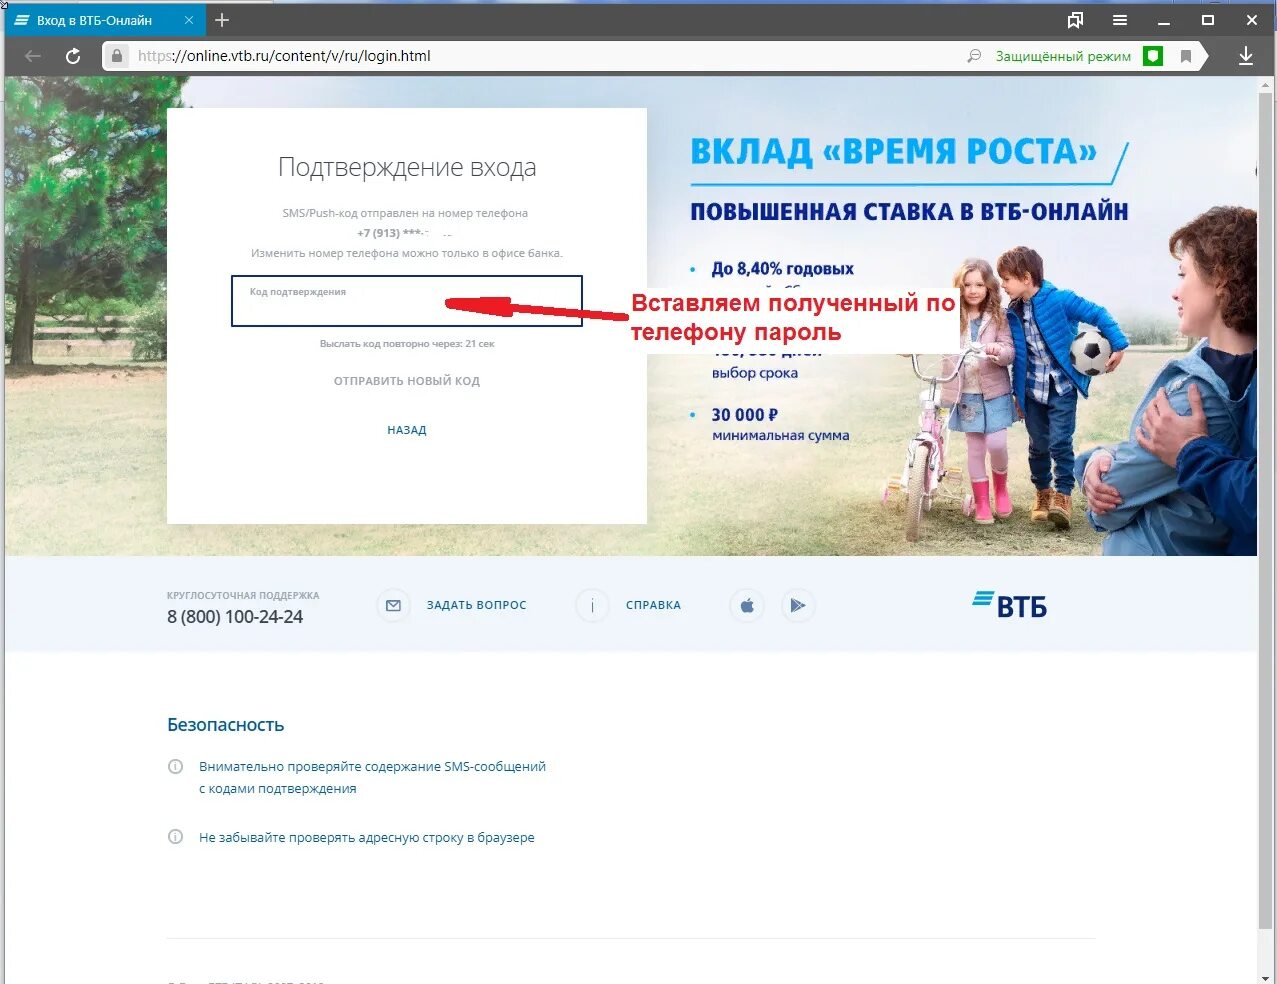Click "ОТПРАВИТЬ НОВЫЙ КОД" button
Image resolution: width=1277 pixels, height=984 pixels.
coord(407,381)
